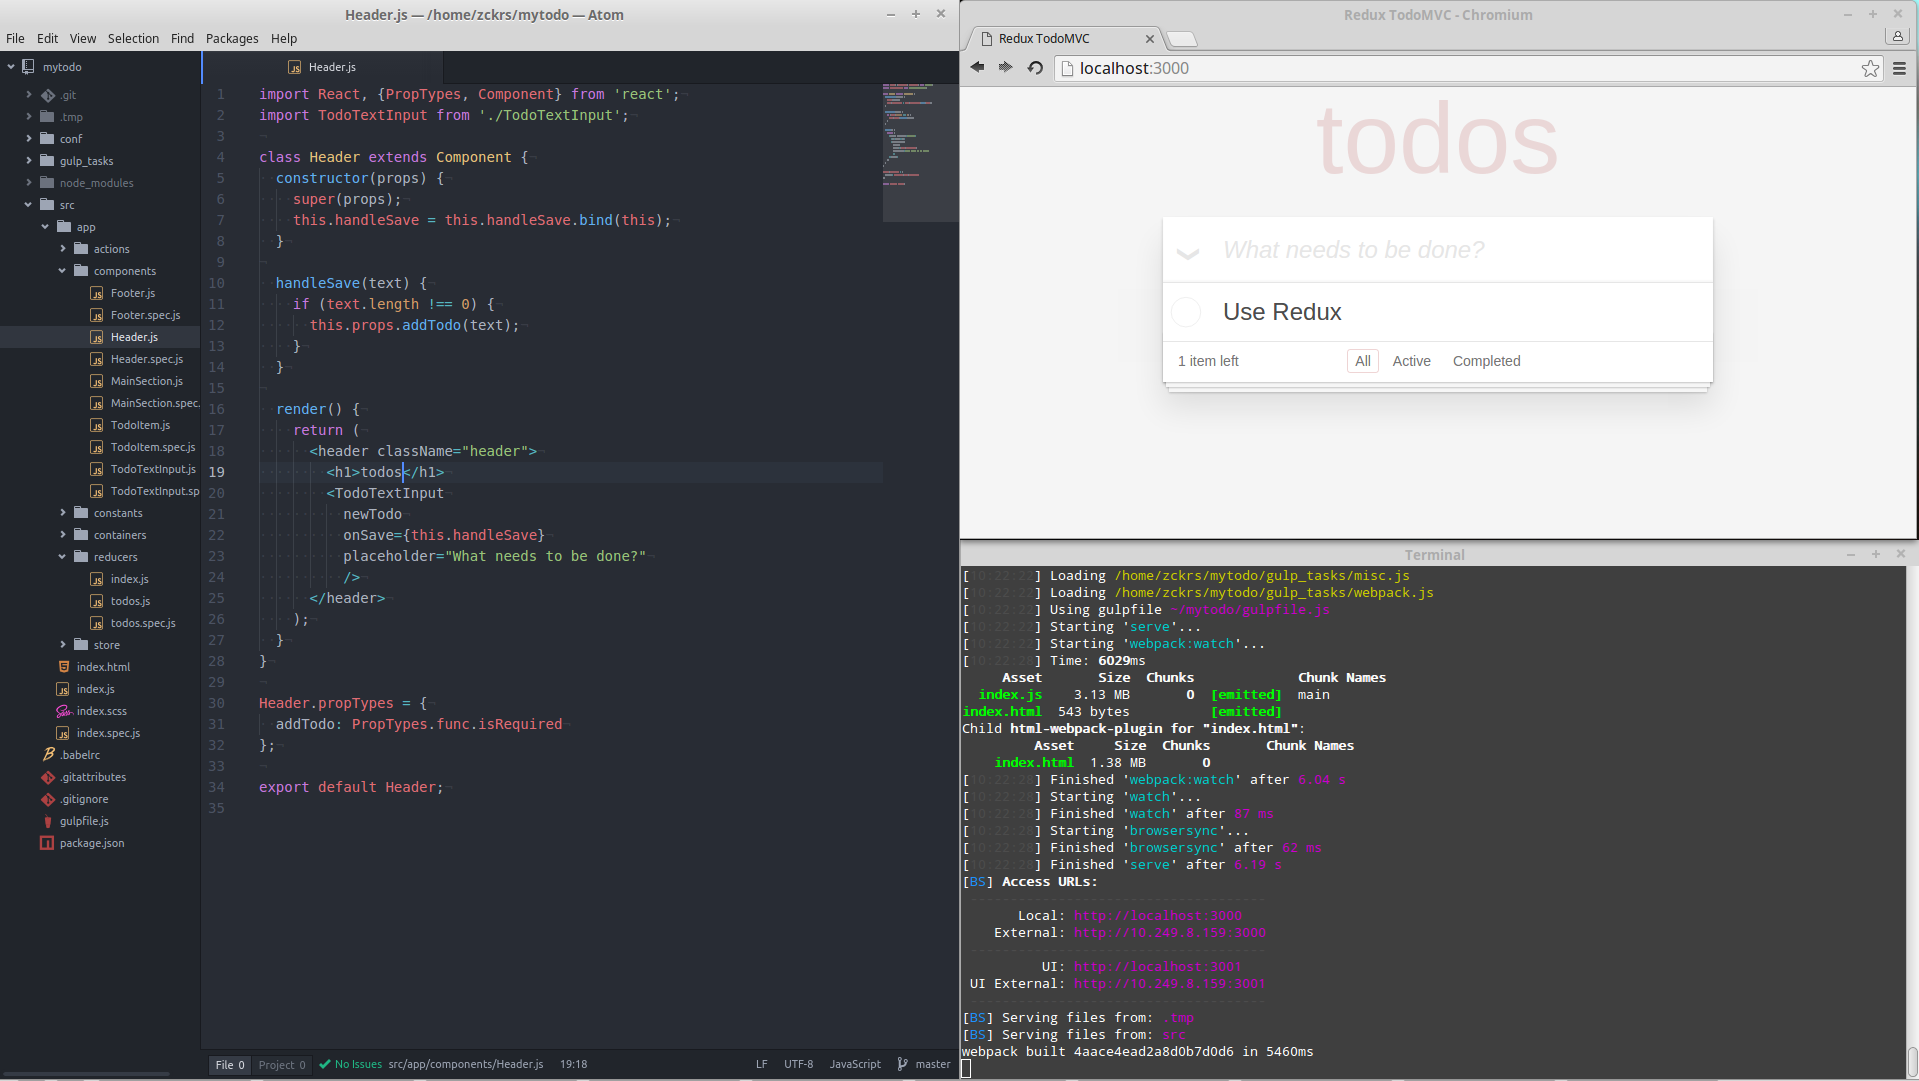The width and height of the screenshot is (1919, 1081).
Task: Reload the localhost page in Chromium
Action: tap(1035, 68)
